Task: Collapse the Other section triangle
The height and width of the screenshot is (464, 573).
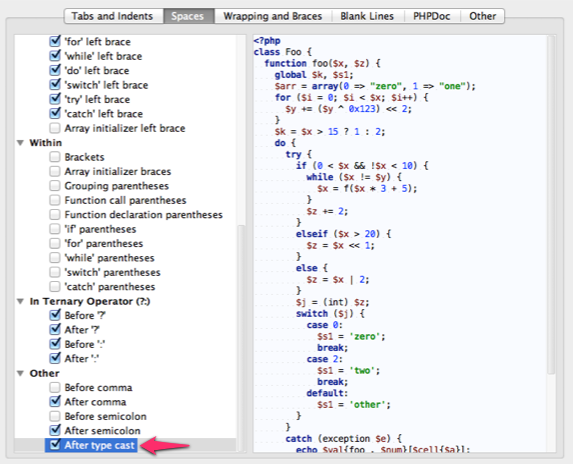Action: 20,373
